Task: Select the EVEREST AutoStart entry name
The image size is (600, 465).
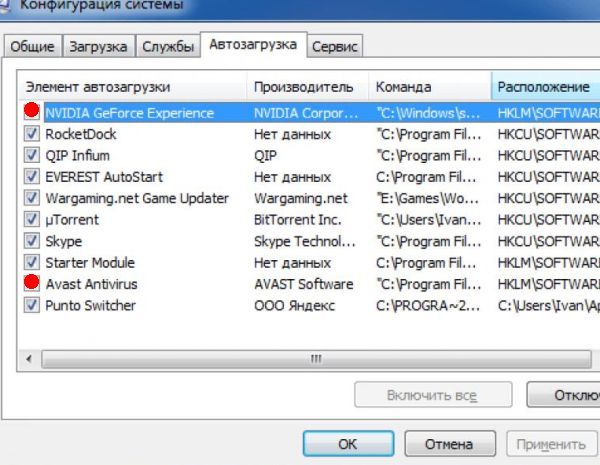Action: pos(104,177)
